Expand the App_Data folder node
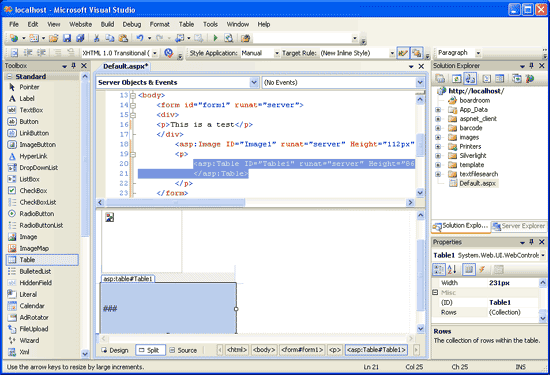550x375 pixels. pyautogui.click(x=438, y=110)
